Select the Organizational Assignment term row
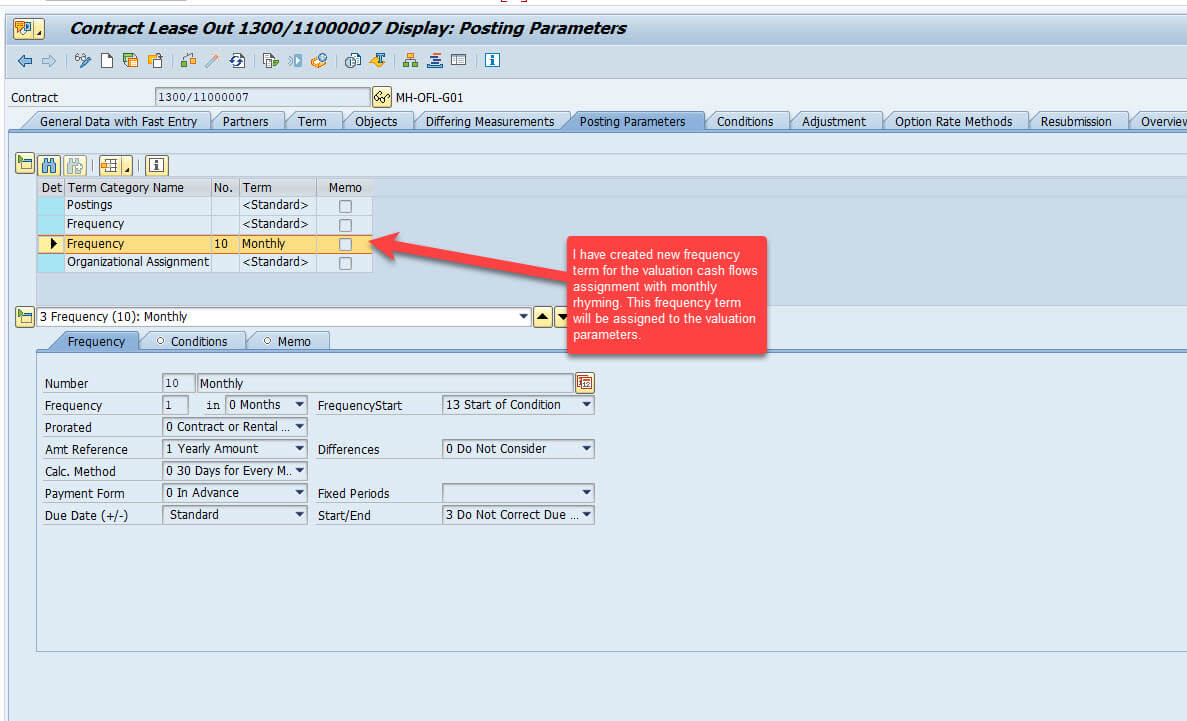 [137, 262]
